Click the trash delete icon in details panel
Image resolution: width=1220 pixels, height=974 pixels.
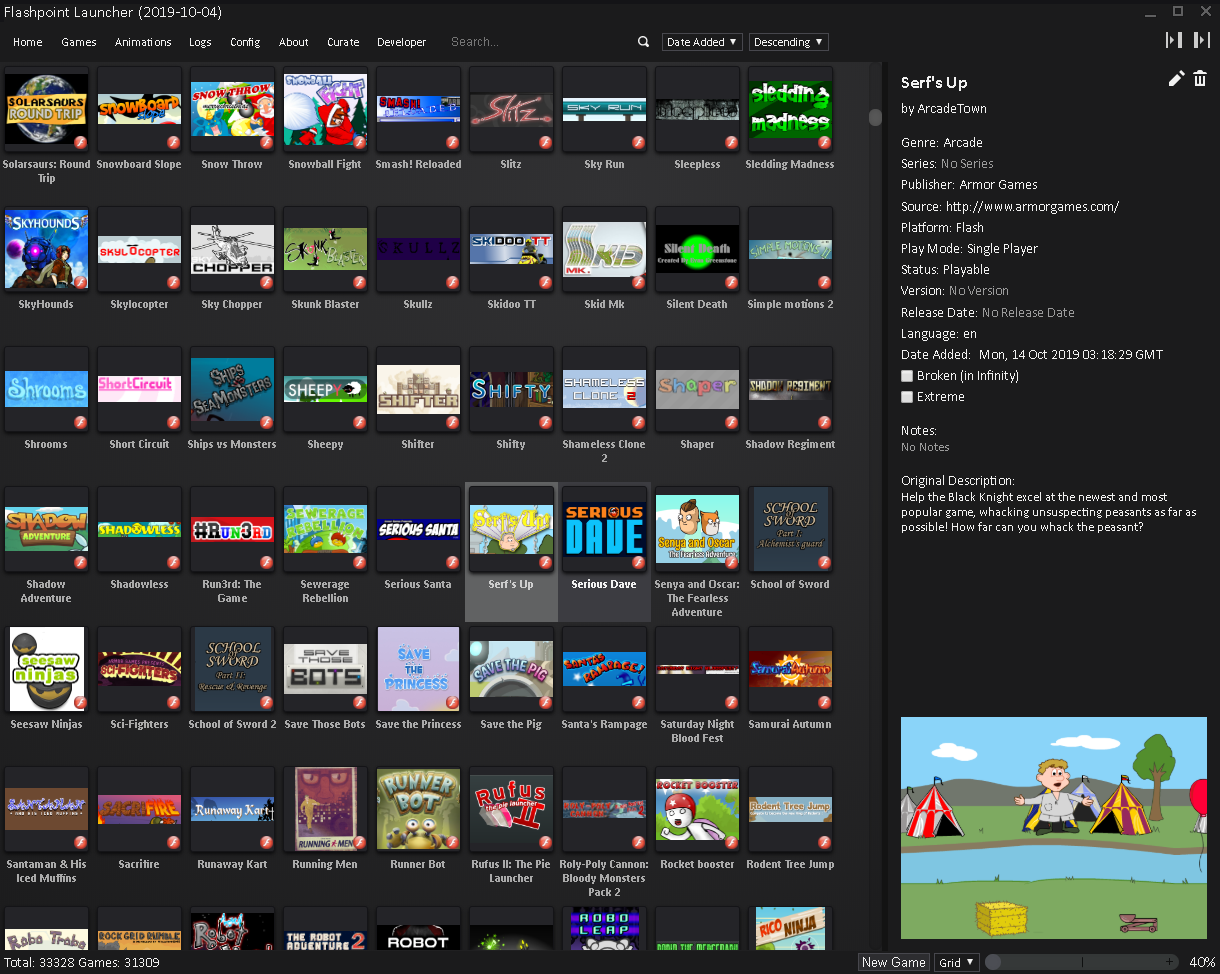click(x=1200, y=79)
